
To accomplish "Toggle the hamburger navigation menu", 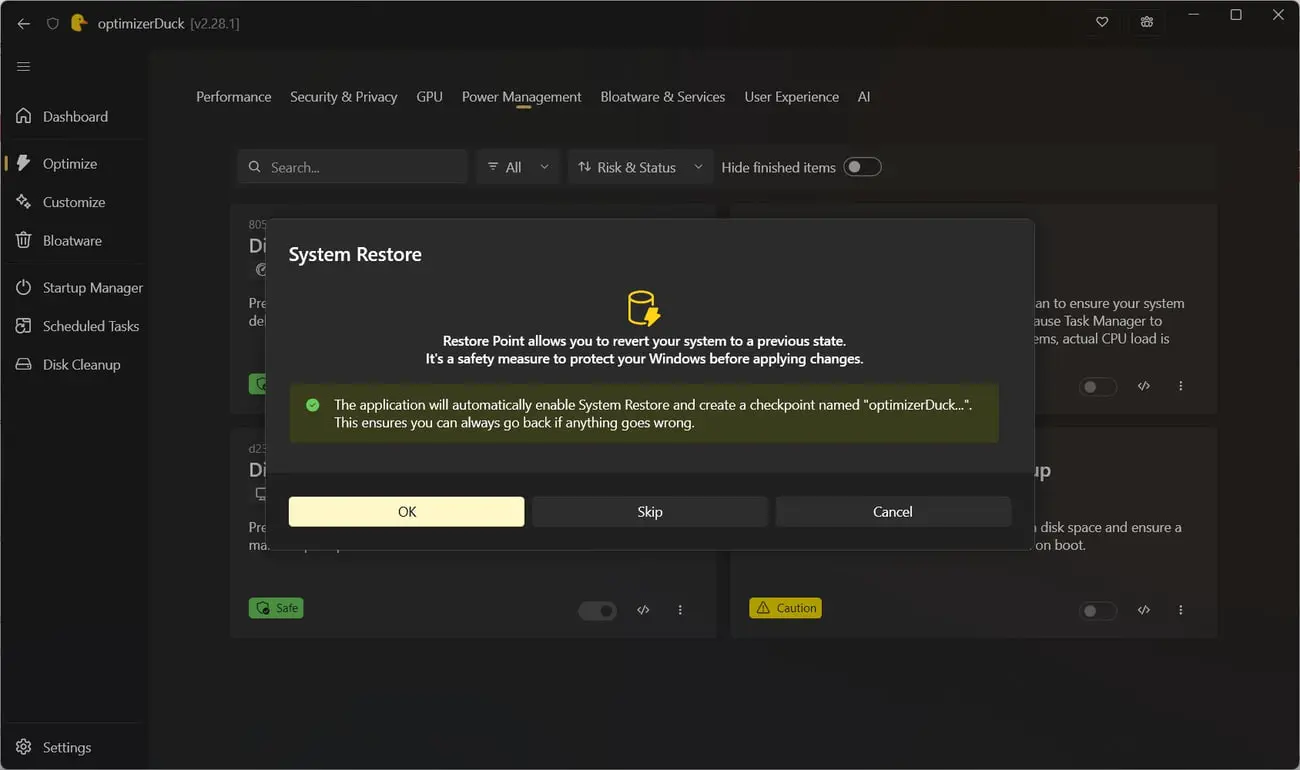I will tap(24, 67).
